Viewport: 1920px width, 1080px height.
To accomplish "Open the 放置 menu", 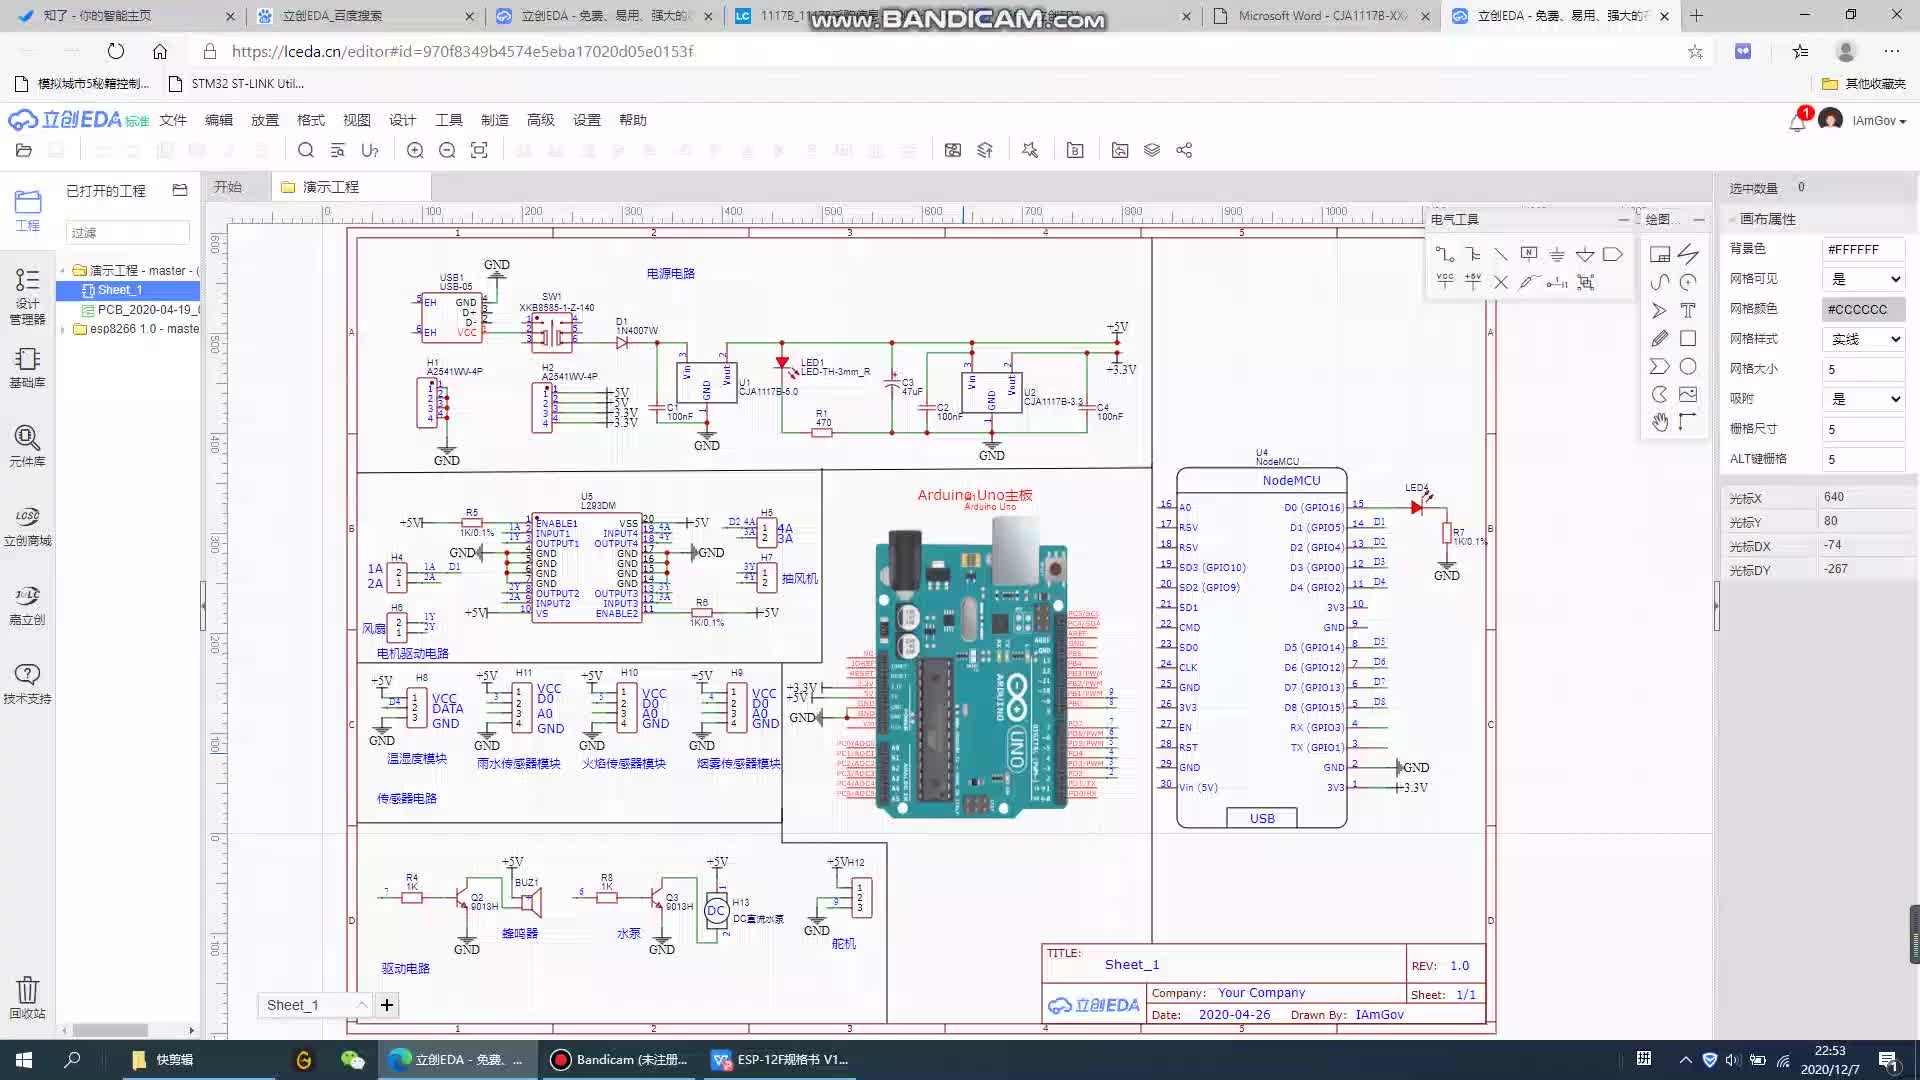I will pyautogui.click(x=265, y=120).
